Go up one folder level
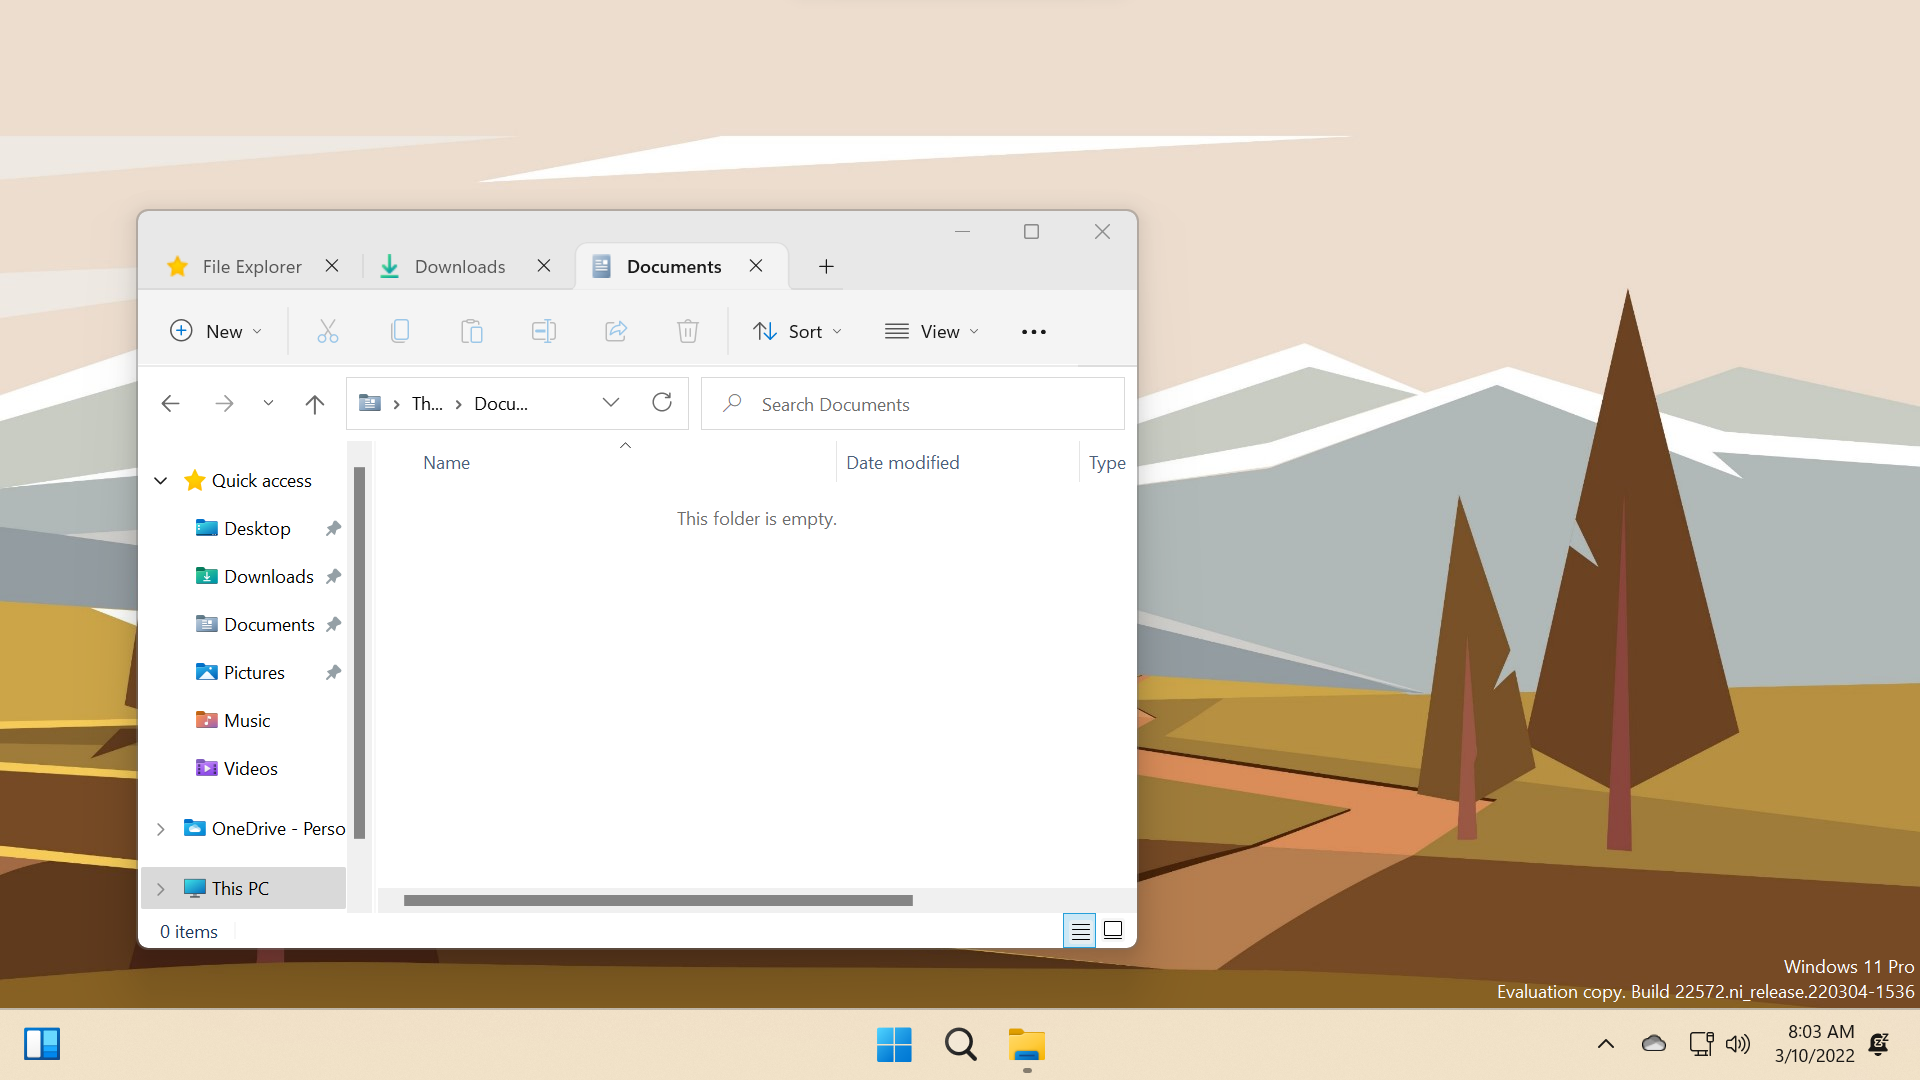The width and height of the screenshot is (1920, 1080). (x=314, y=403)
